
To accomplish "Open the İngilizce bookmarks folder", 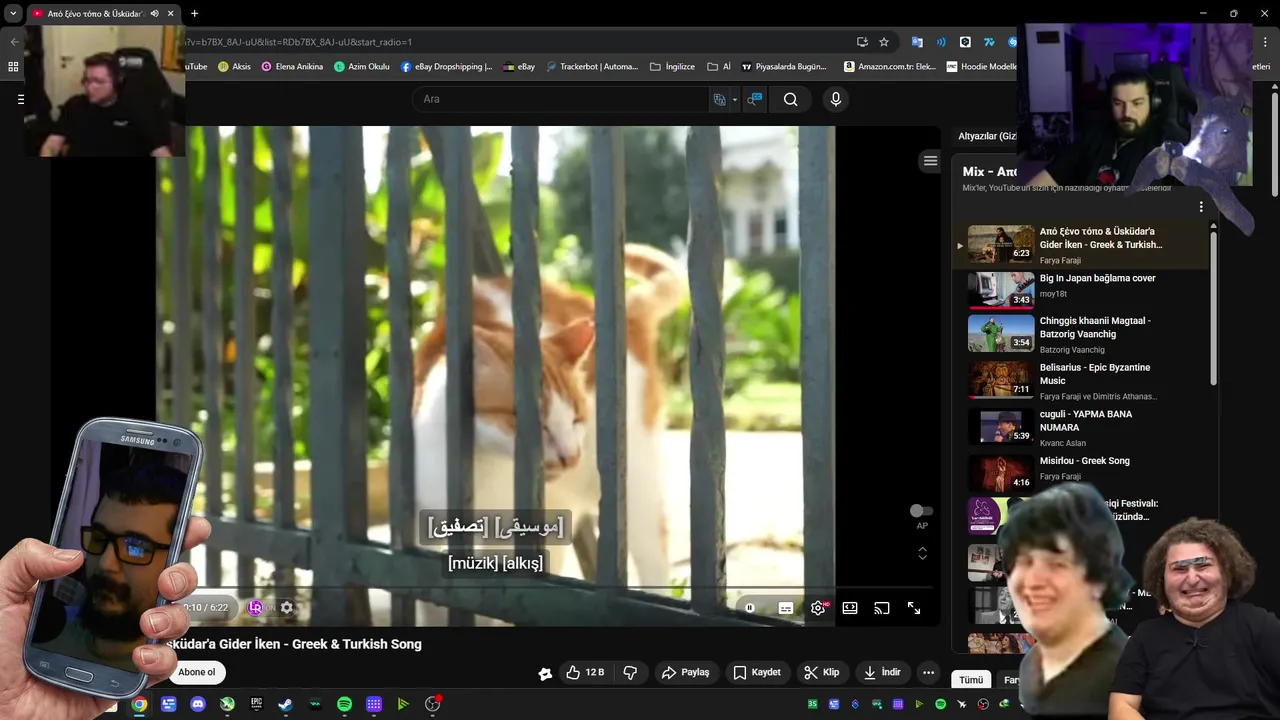I will pos(672,67).
